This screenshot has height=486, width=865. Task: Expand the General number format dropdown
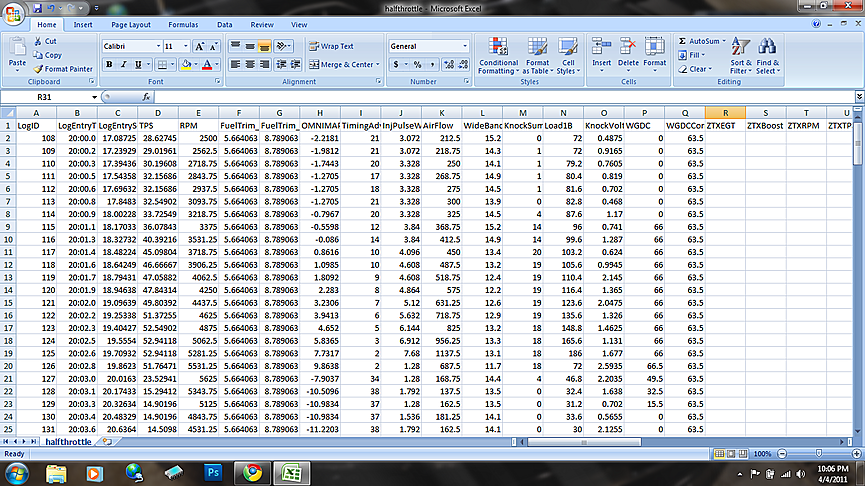464,46
